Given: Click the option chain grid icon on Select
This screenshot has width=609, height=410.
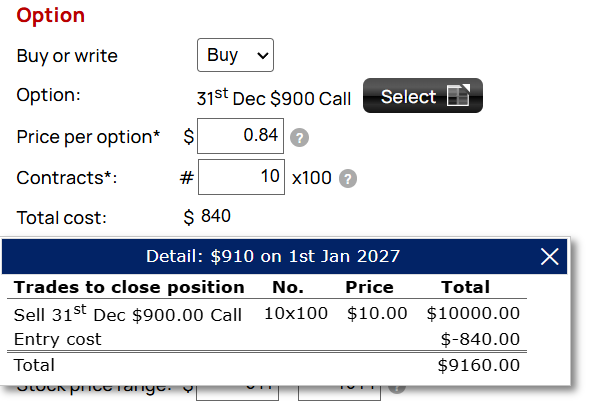Looking at the screenshot, I should tap(458, 95).
